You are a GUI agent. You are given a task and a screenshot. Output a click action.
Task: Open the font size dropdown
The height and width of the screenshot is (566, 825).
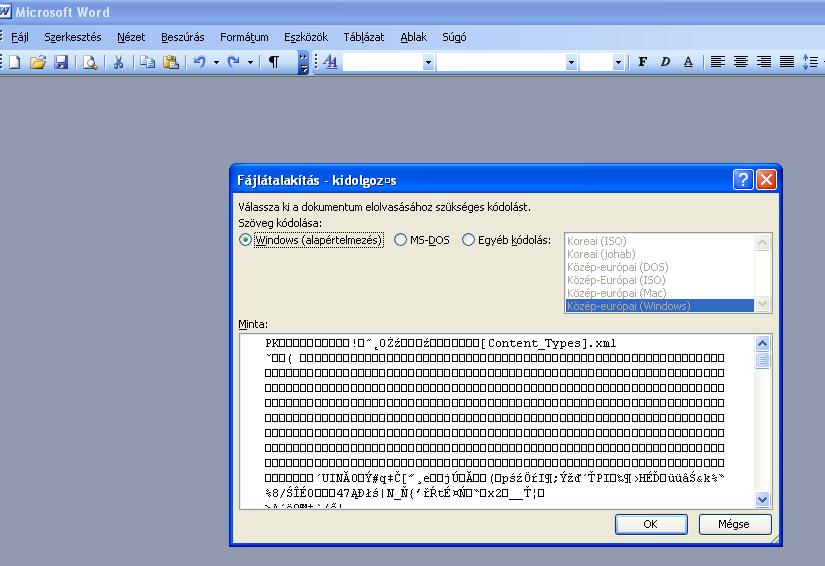click(618, 62)
